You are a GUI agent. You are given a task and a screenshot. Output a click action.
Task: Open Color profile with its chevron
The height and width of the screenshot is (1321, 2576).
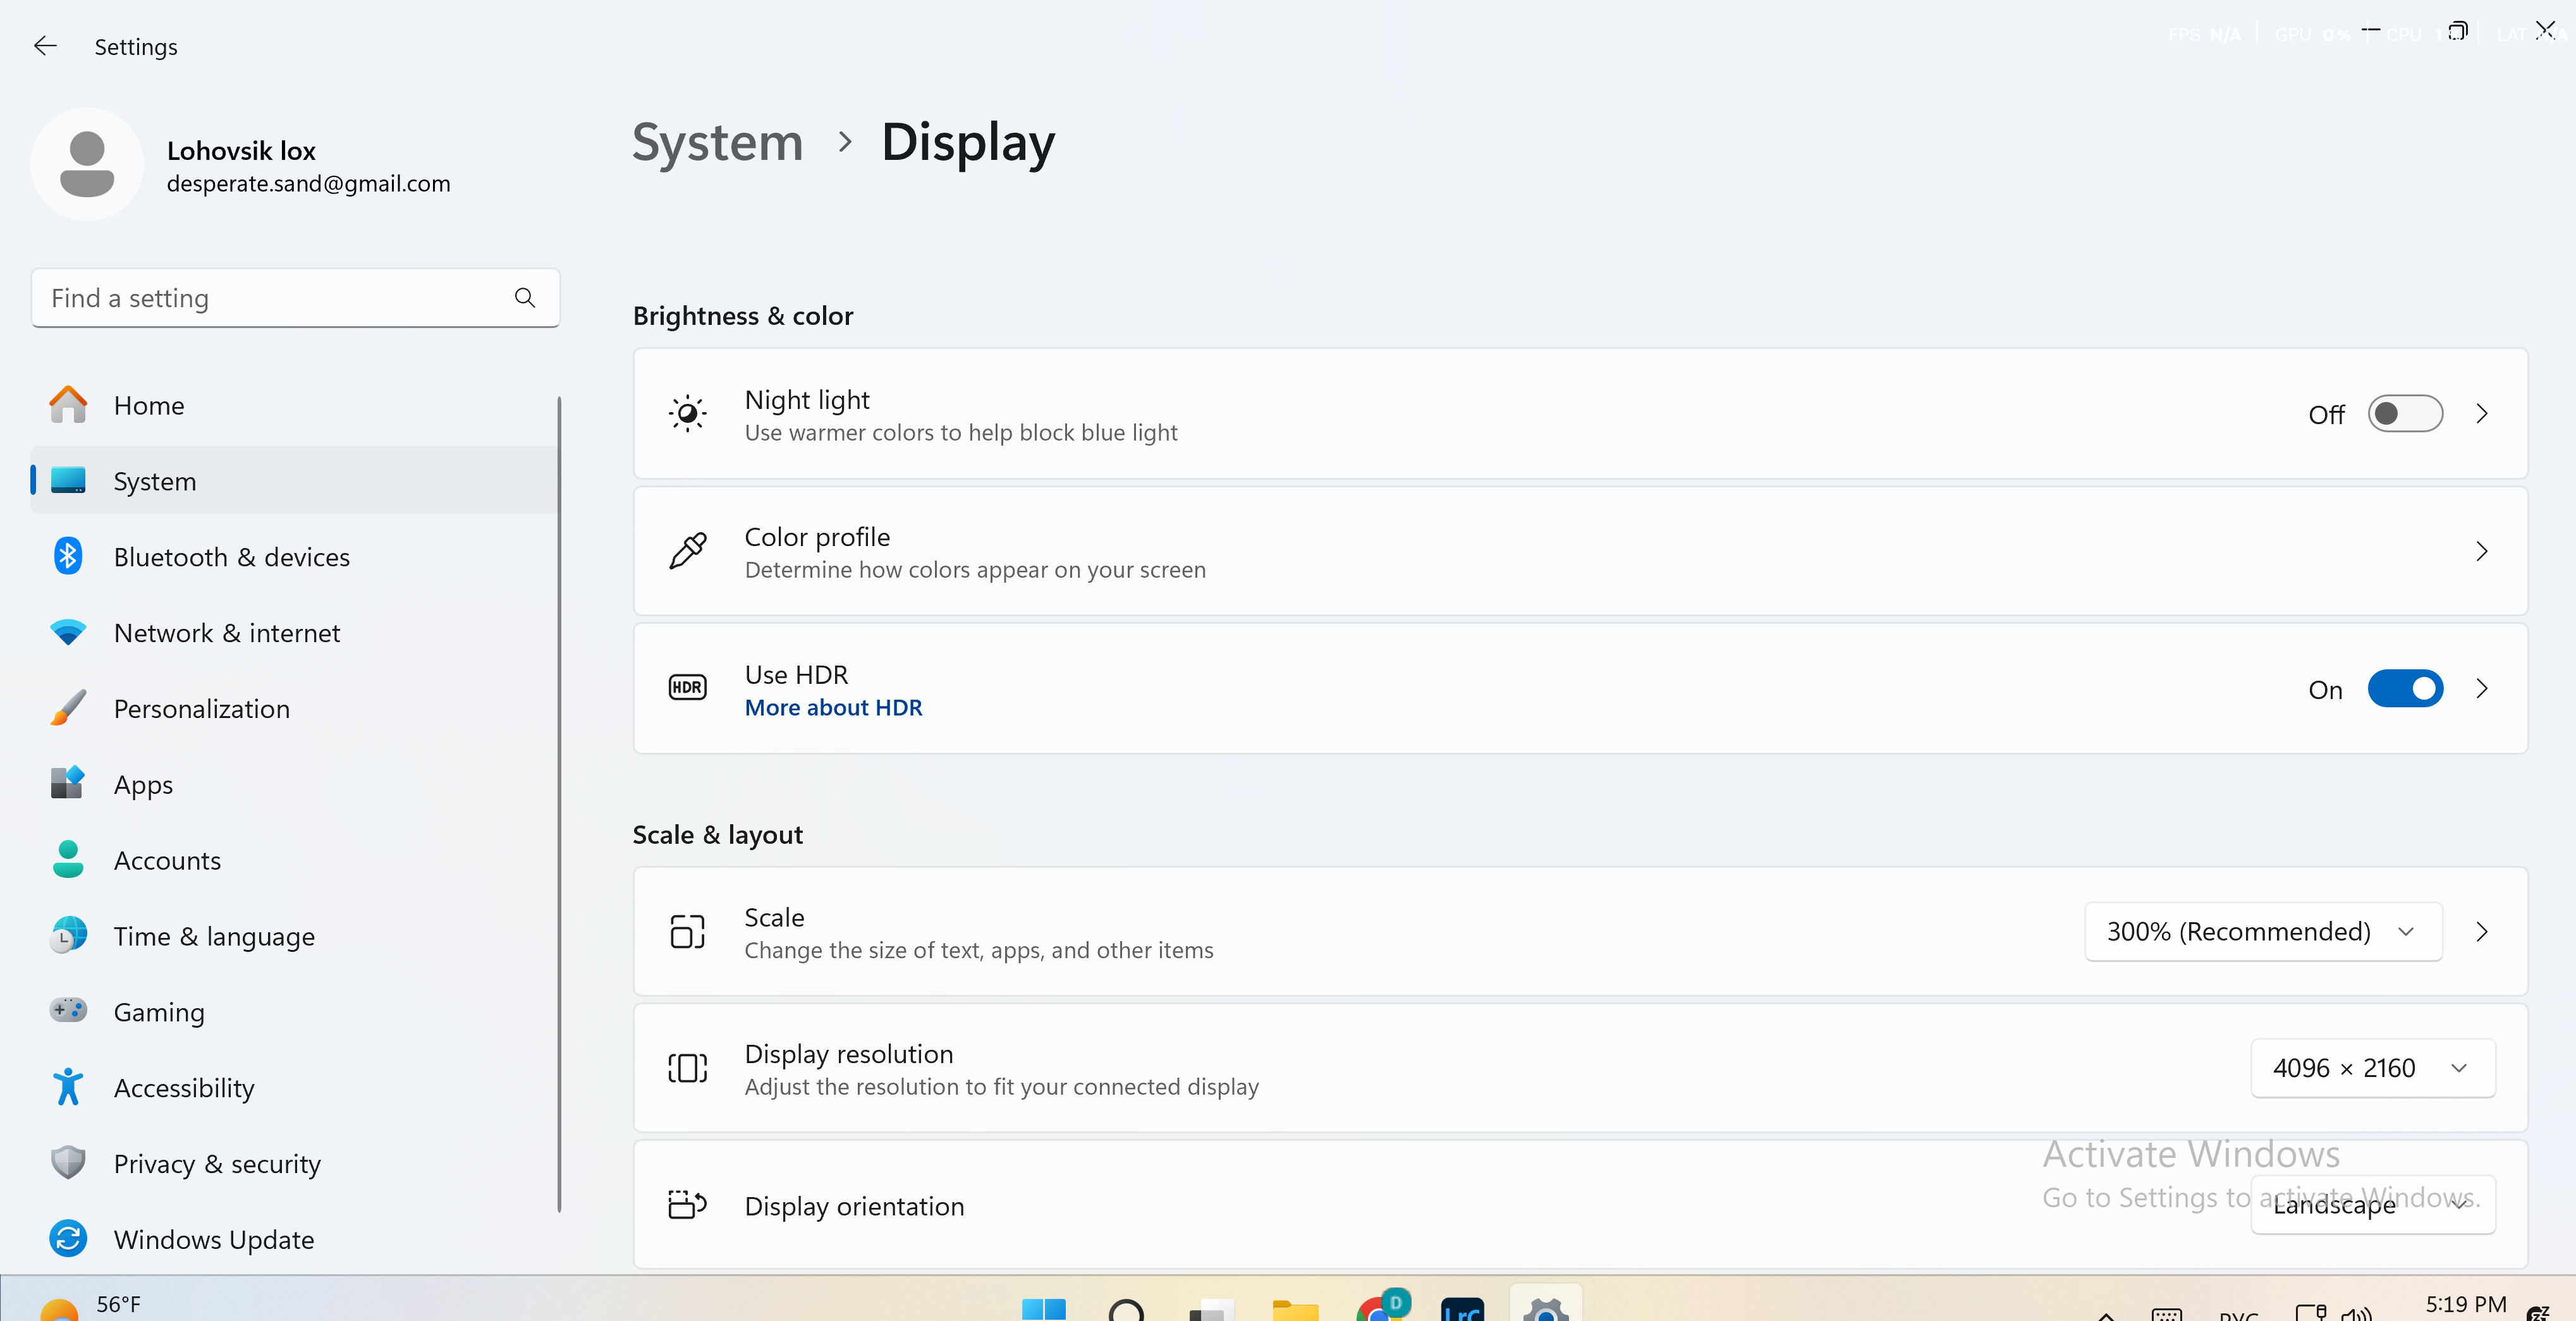point(2481,551)
